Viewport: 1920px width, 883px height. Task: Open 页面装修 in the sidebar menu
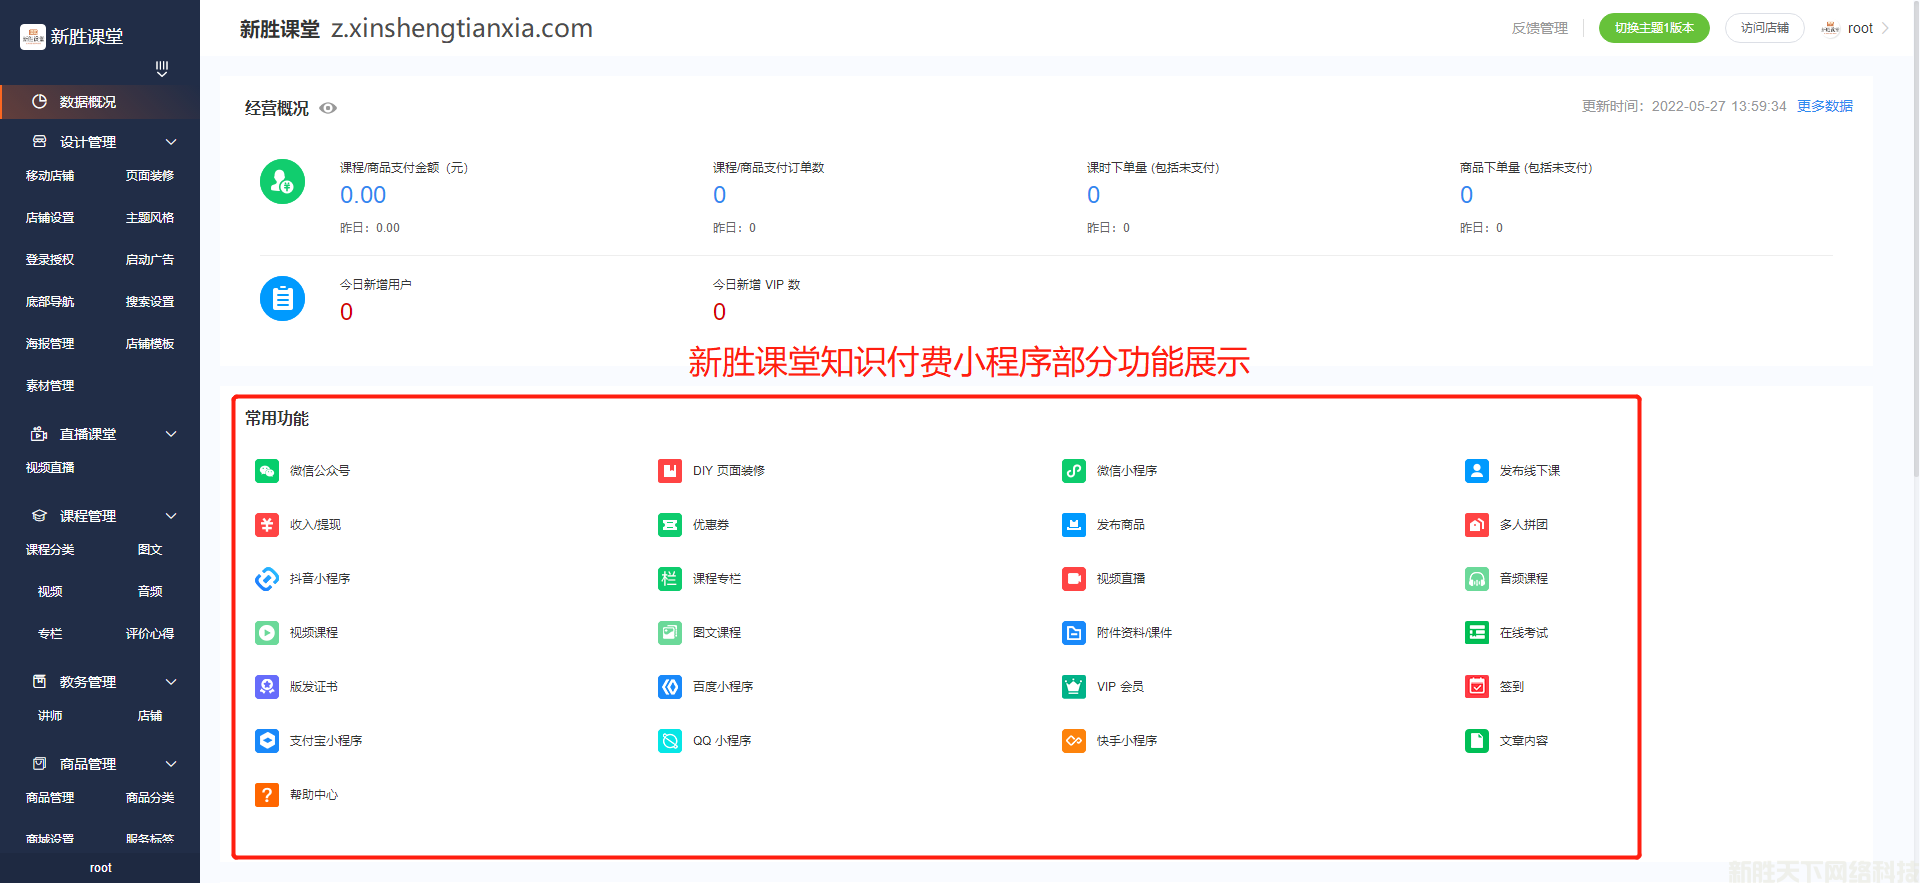[150, 176]
